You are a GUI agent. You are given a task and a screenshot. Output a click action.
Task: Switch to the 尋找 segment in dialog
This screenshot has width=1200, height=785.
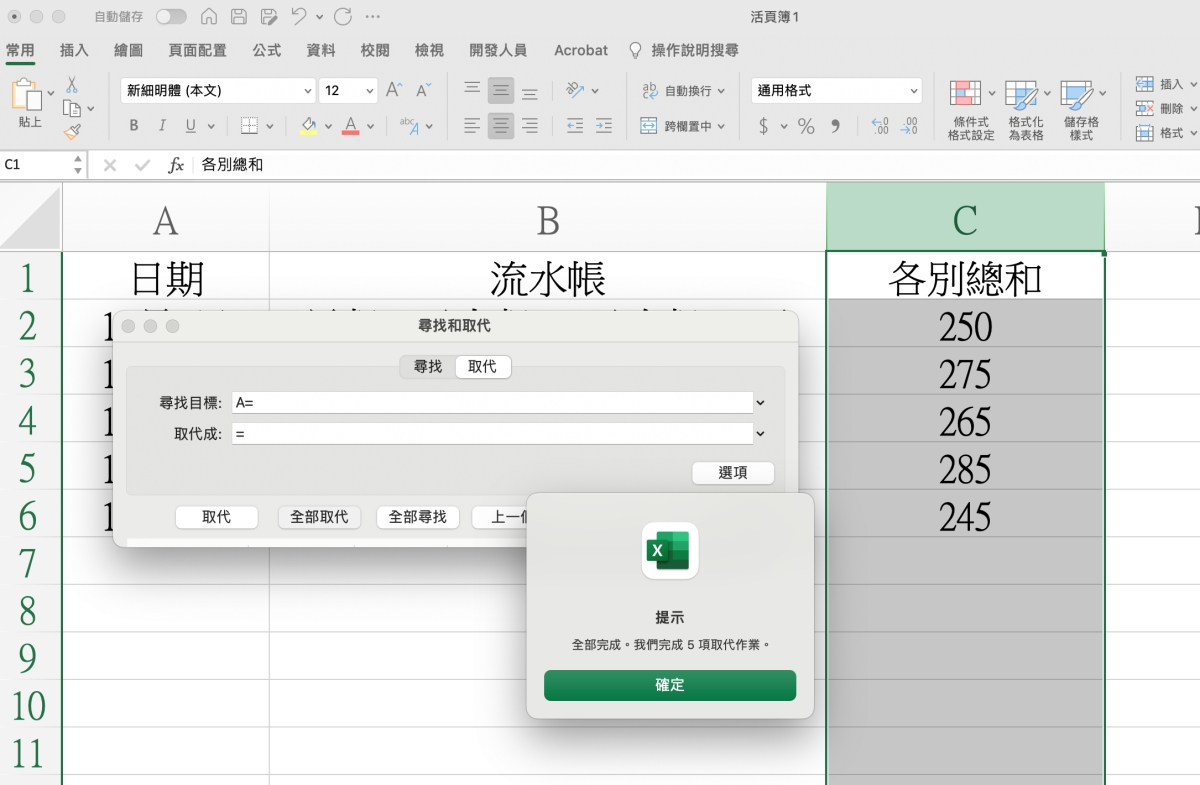(x=427, y=367)
